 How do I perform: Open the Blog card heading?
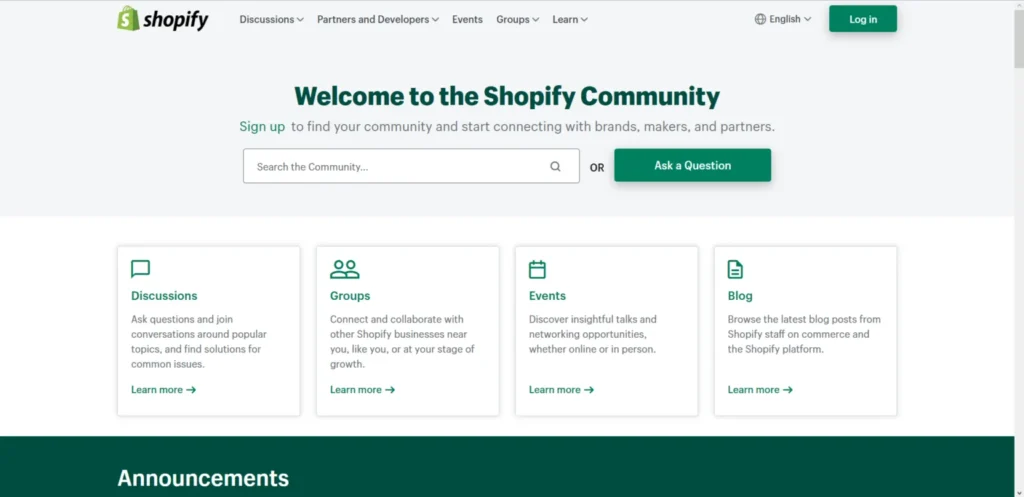click(x=740, y=296)
